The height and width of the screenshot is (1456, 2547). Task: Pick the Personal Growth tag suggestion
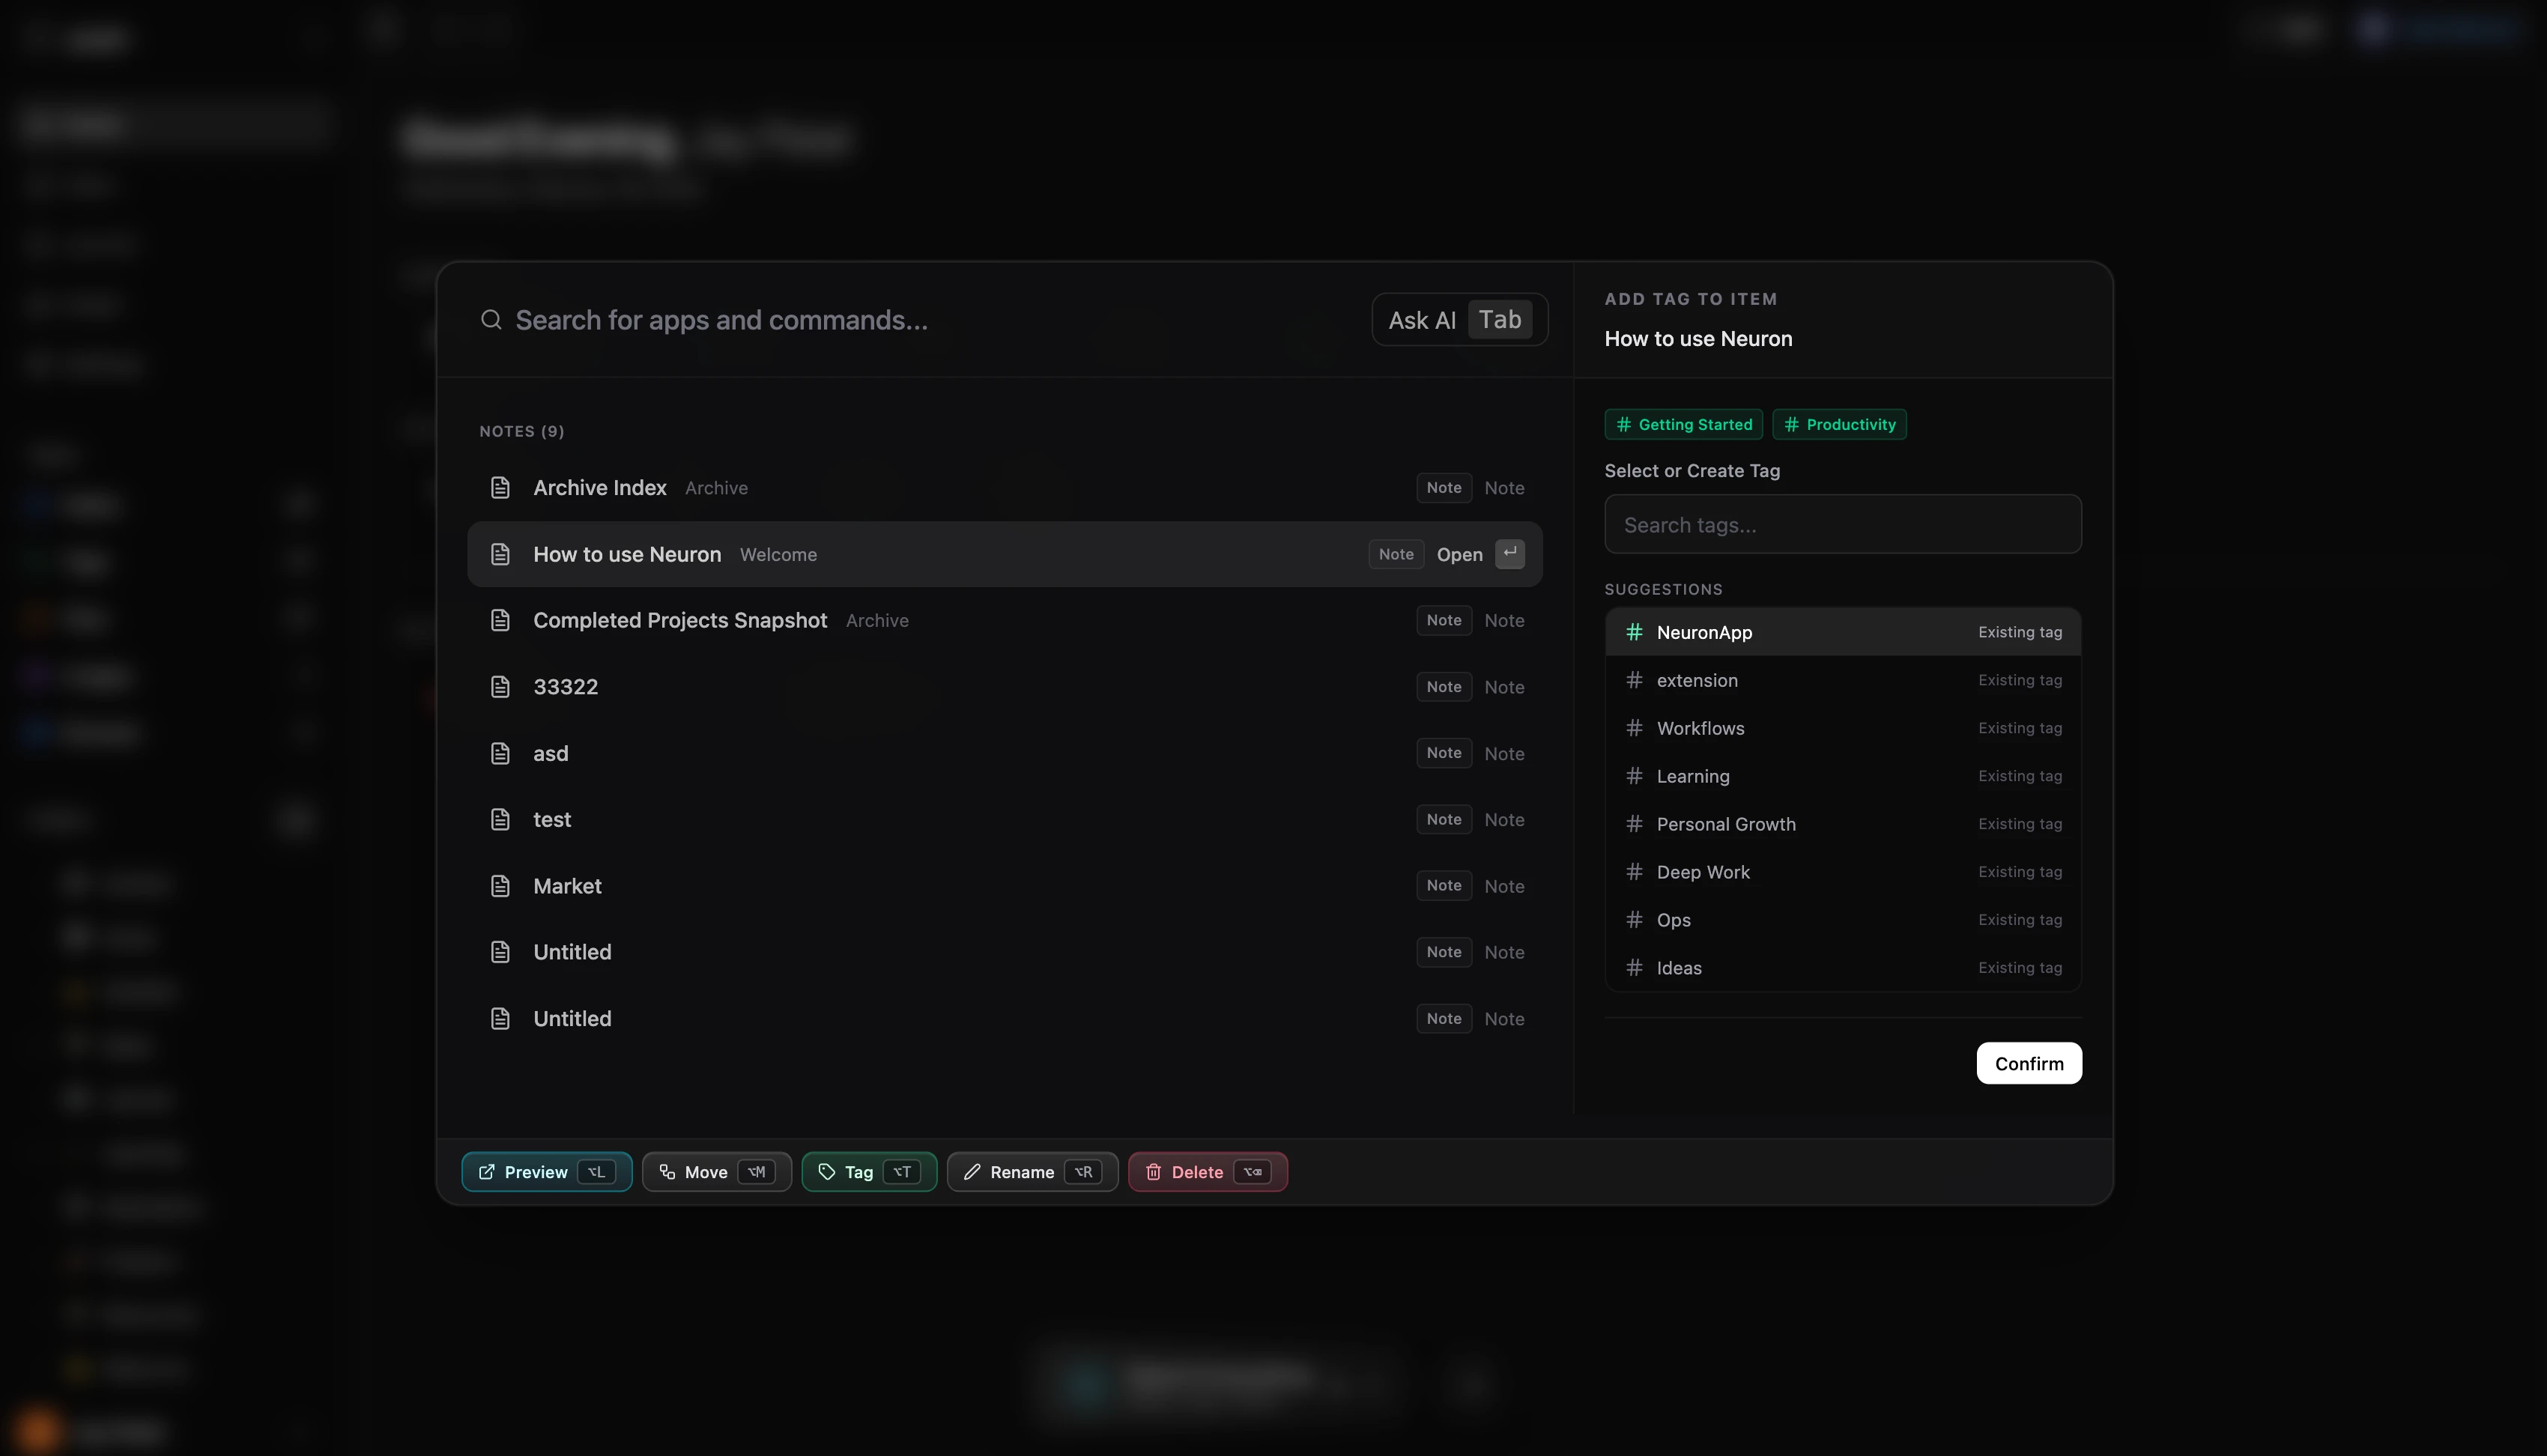[x=1842, y=824]
